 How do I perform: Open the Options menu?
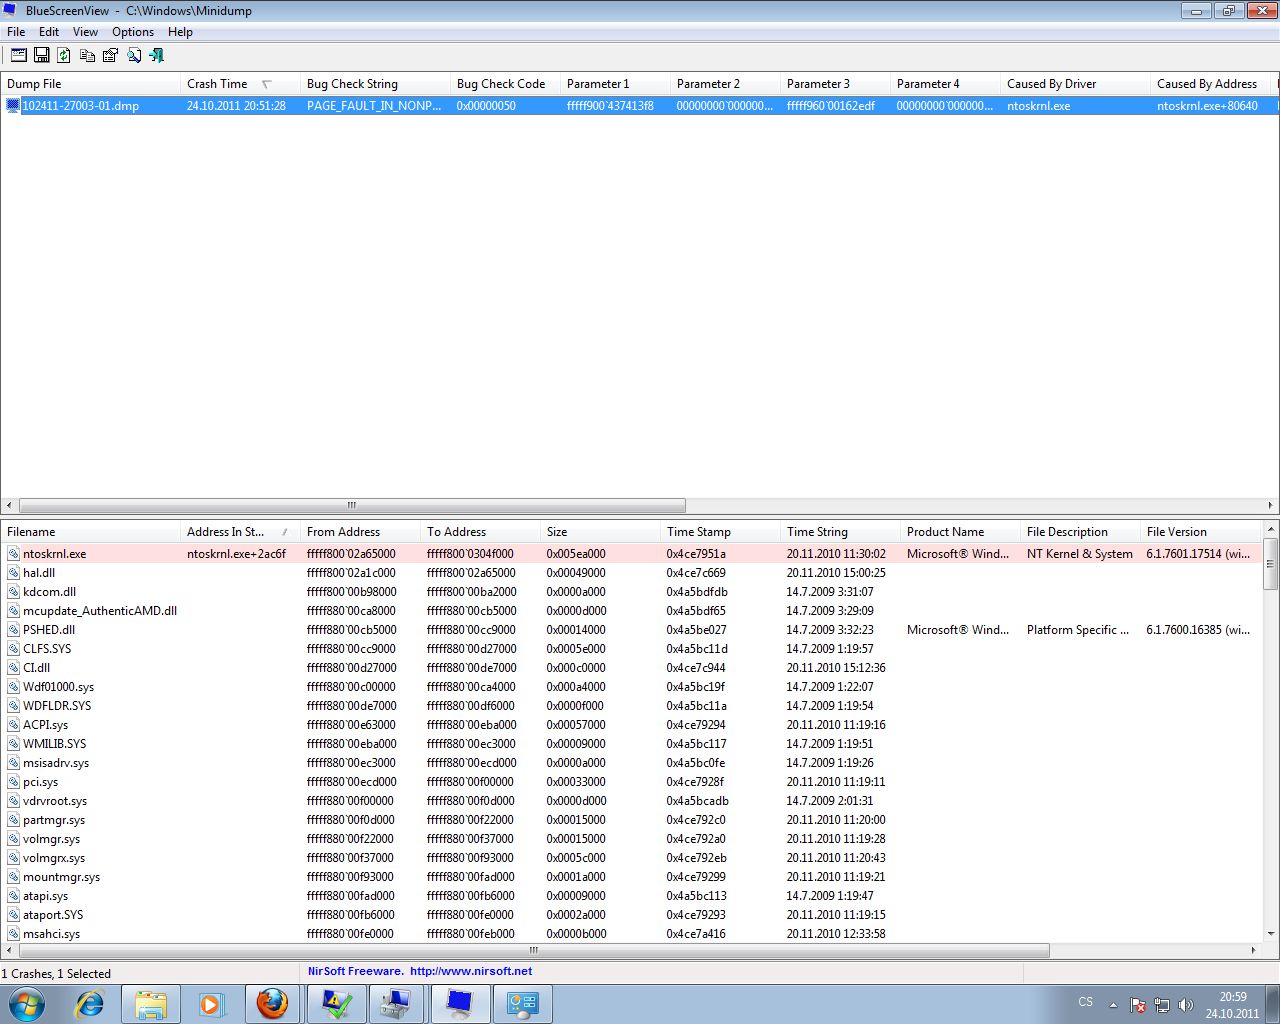coord(133,32)
